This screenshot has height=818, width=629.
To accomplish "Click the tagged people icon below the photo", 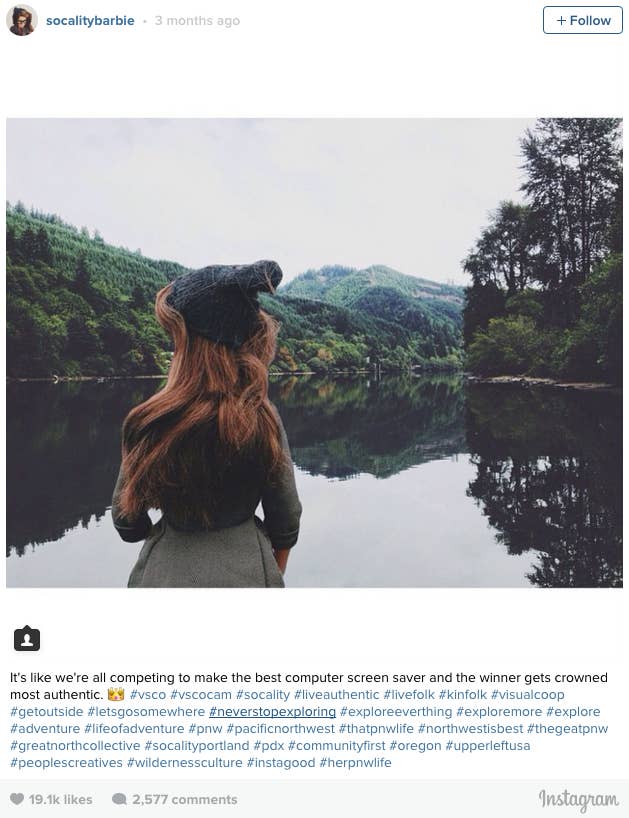I will point(27,638).
